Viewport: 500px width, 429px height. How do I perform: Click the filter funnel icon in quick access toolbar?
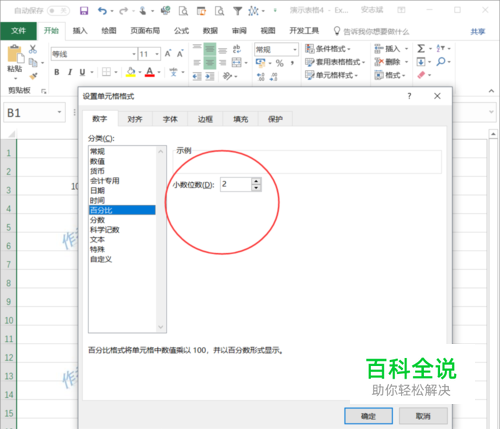tap(237, 11)
